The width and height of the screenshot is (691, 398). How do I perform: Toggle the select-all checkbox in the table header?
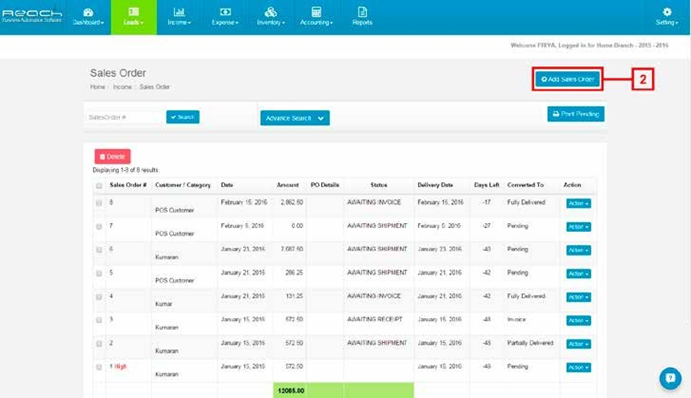click(99, 186)
